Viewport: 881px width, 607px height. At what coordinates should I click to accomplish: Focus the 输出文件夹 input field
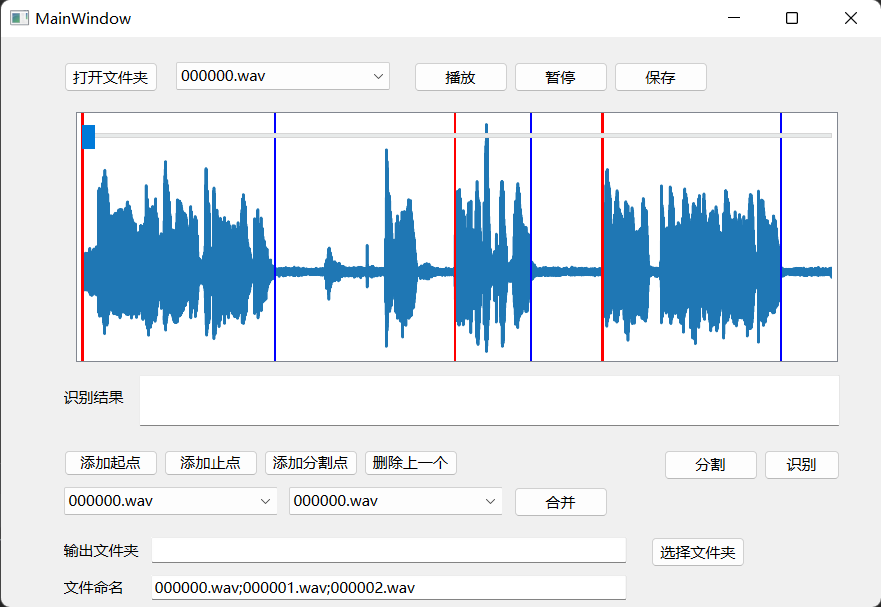click(x=389, y=550)
